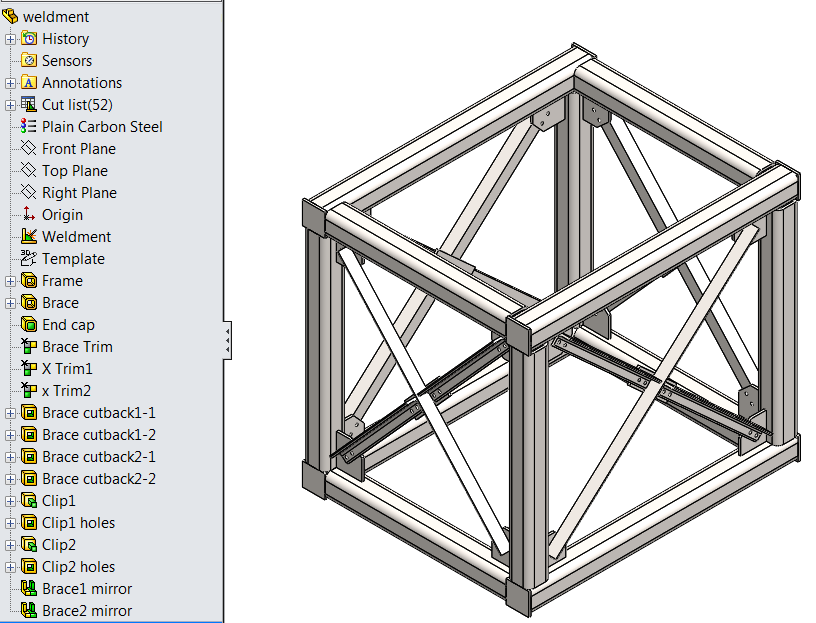Expand the Brace cutback1-2 node
This screenshot has width=816, height=623.
pos(10,435)
